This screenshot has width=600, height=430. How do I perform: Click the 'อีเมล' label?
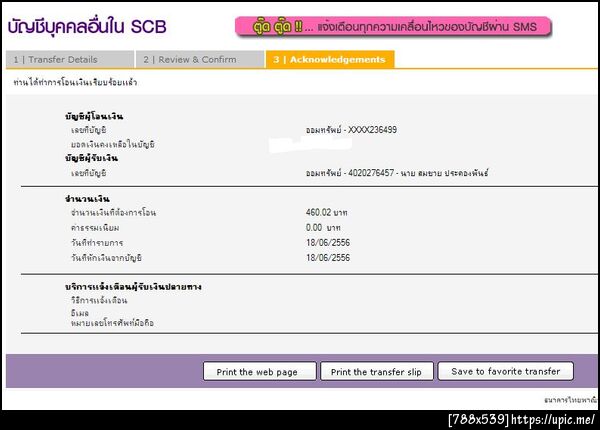(80, 313)
